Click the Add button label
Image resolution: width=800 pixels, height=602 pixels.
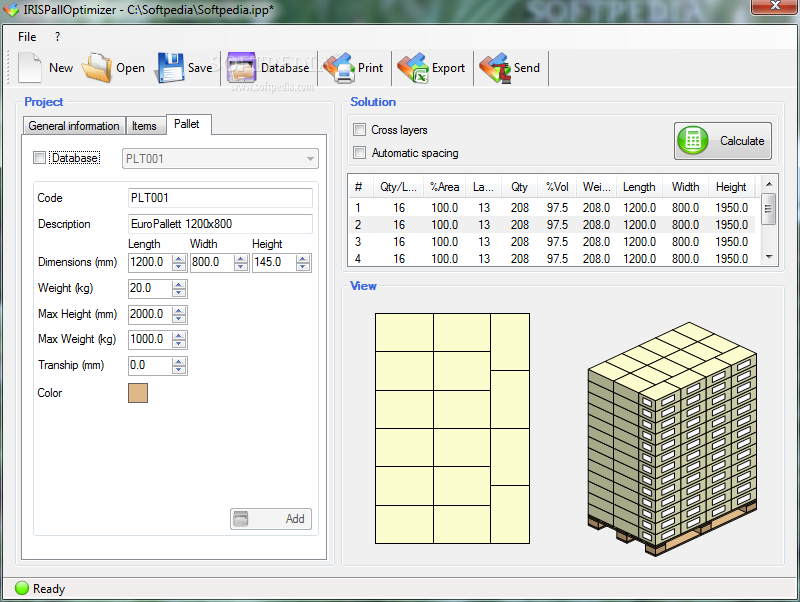tap(295, 519)
